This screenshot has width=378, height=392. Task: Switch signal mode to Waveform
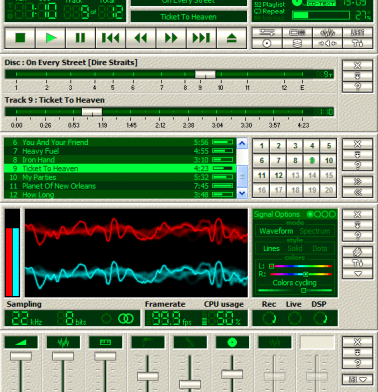[276, 231]
